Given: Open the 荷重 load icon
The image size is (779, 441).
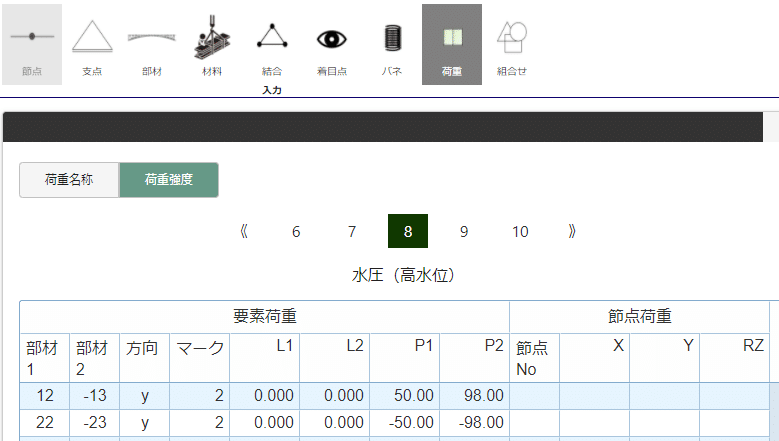Looking at the screenshot, I should click(452, 45).
